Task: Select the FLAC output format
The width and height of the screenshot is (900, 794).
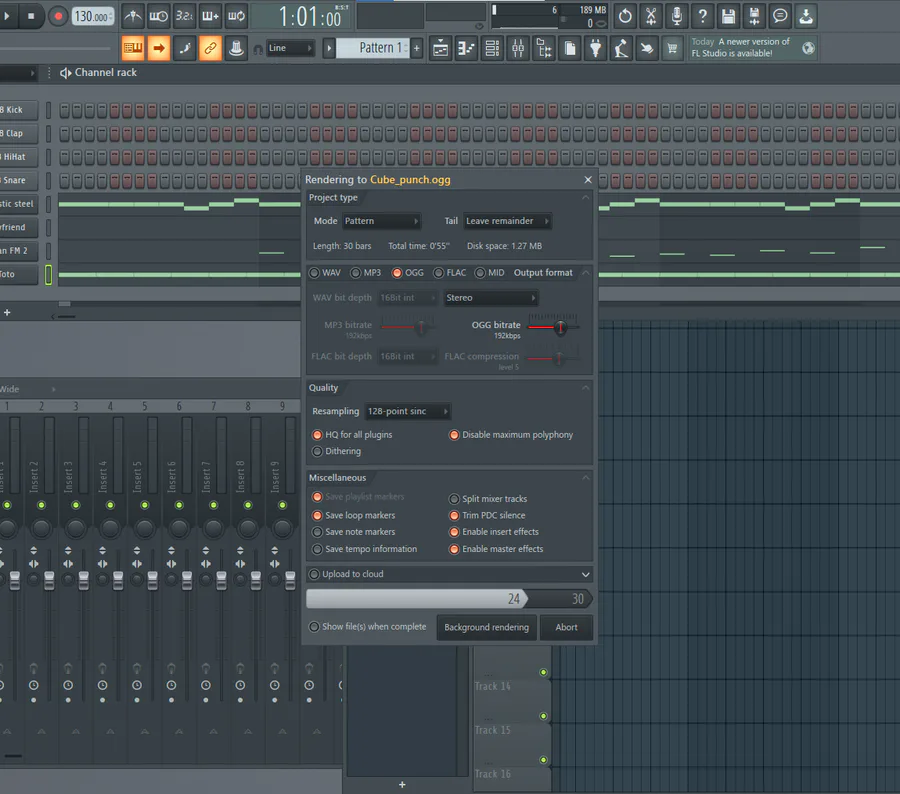Action: [439, 273]
